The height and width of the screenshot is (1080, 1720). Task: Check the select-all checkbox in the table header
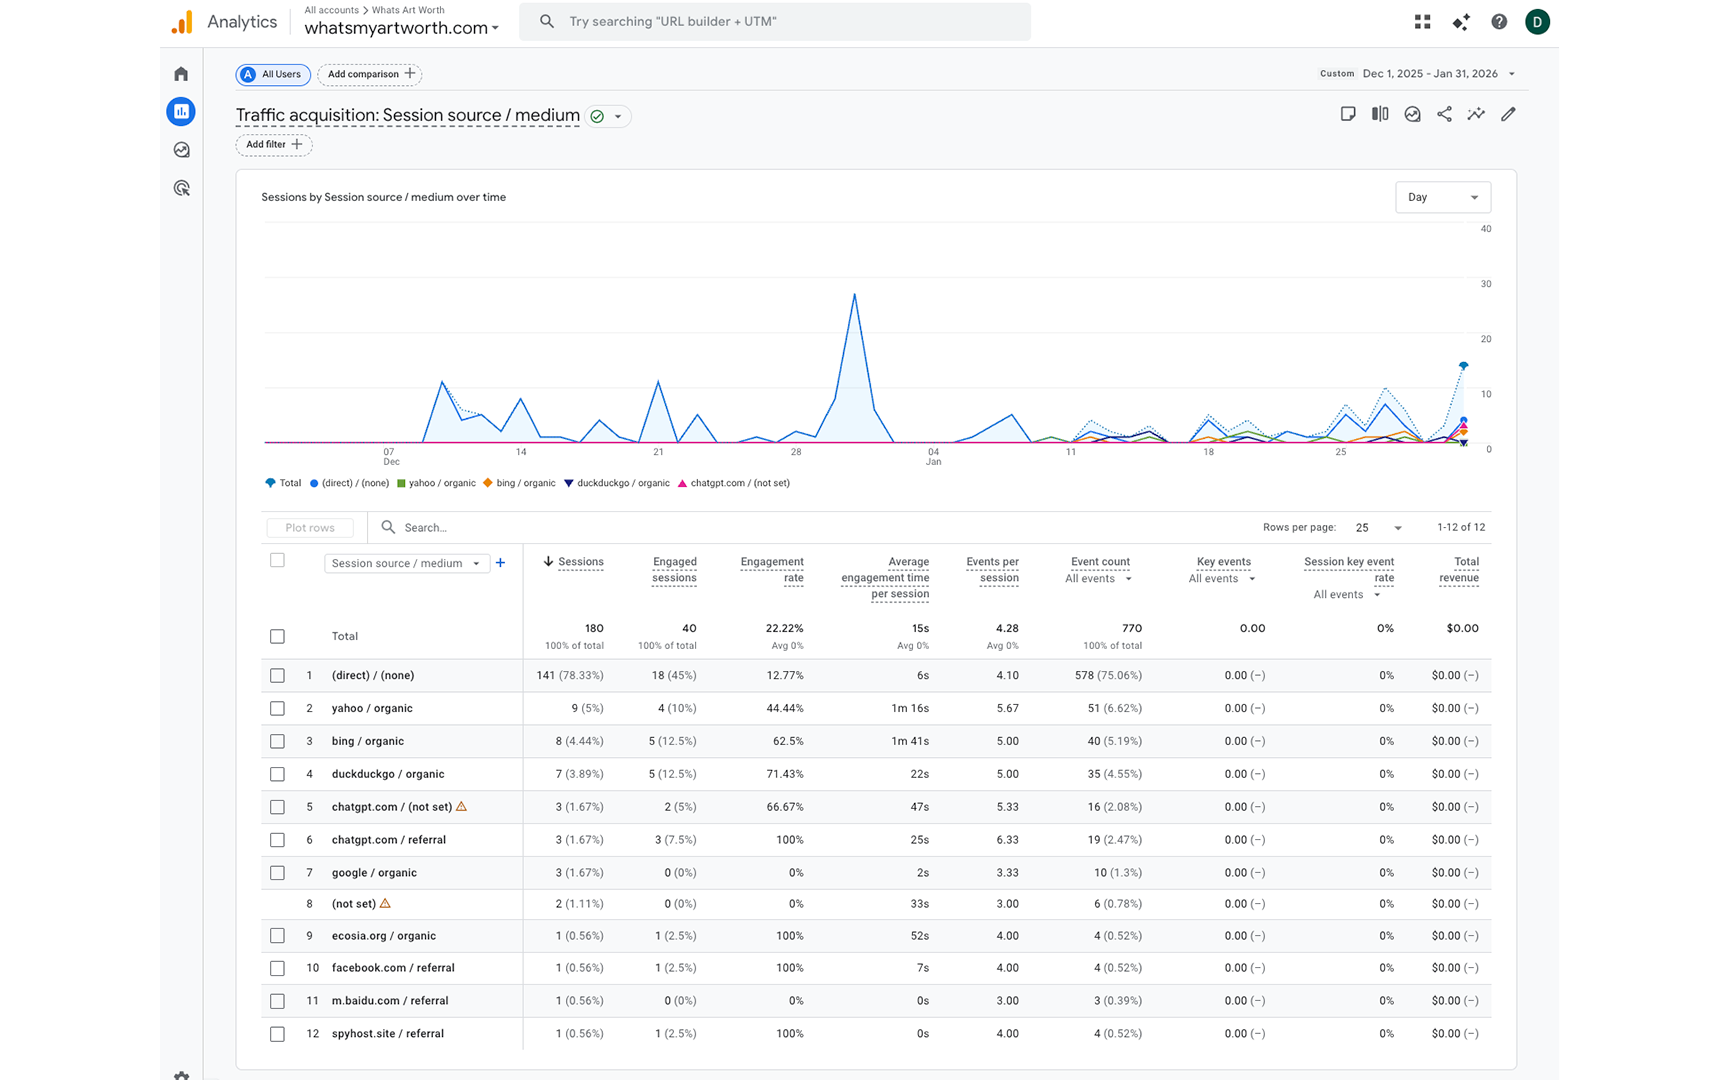tap(277, 560)
